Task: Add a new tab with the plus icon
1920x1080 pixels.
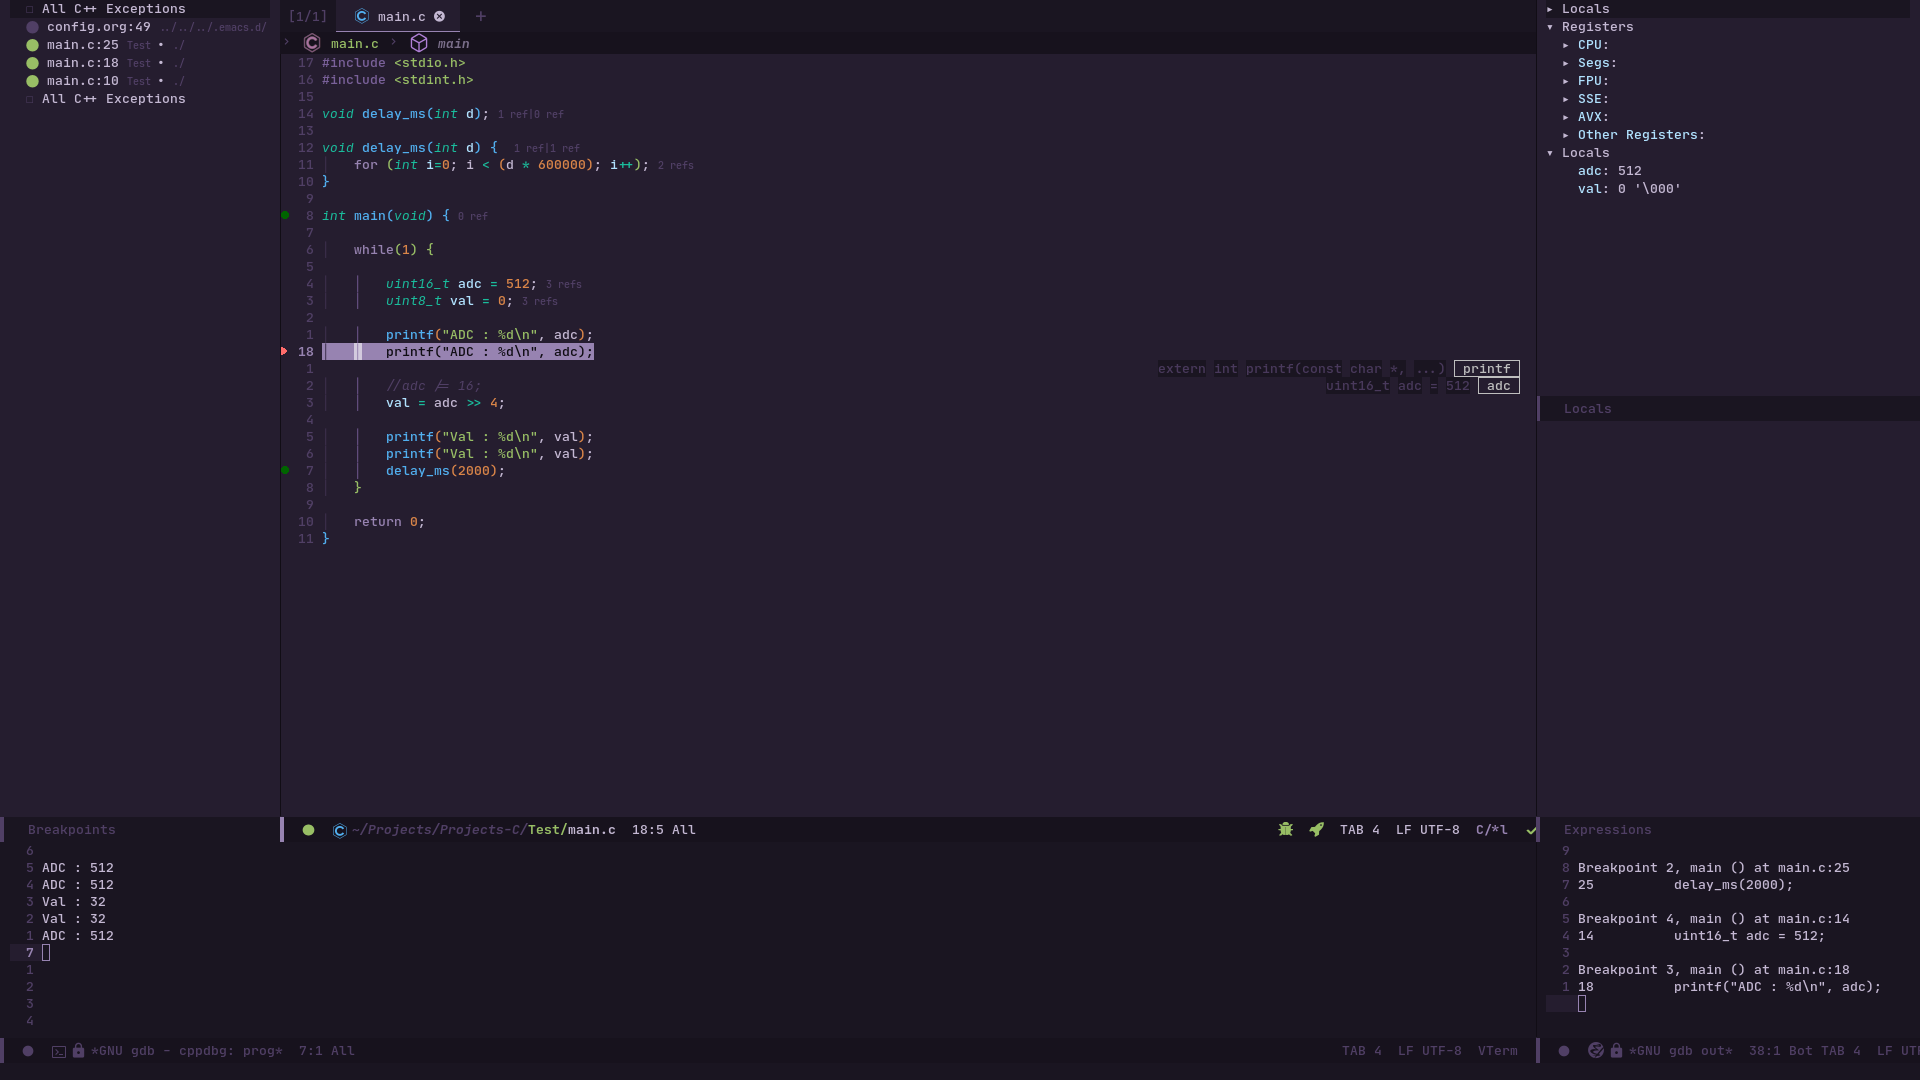Action: click(x=481, y=16)
